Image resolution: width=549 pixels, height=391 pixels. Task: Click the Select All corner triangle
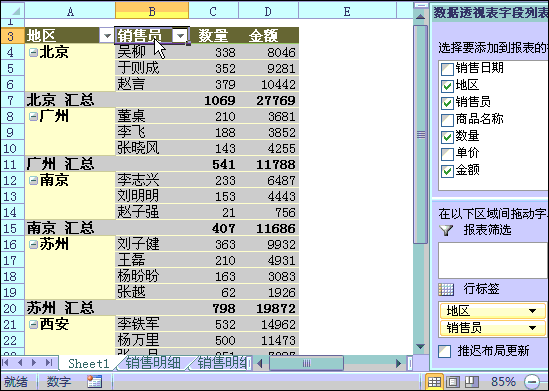tap(13, 11)
